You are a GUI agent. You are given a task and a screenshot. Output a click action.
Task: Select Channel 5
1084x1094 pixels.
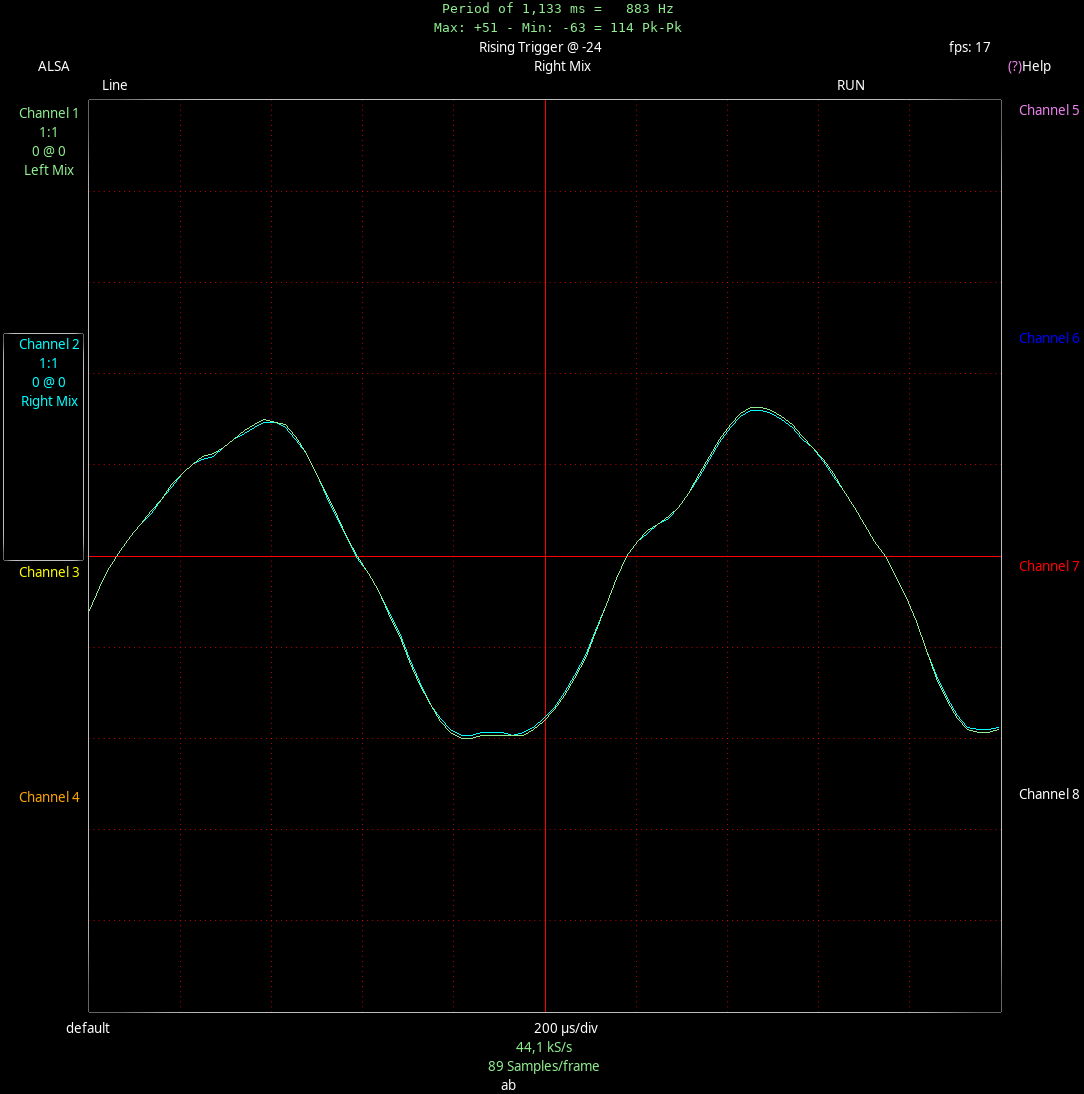pos(1048,110)
